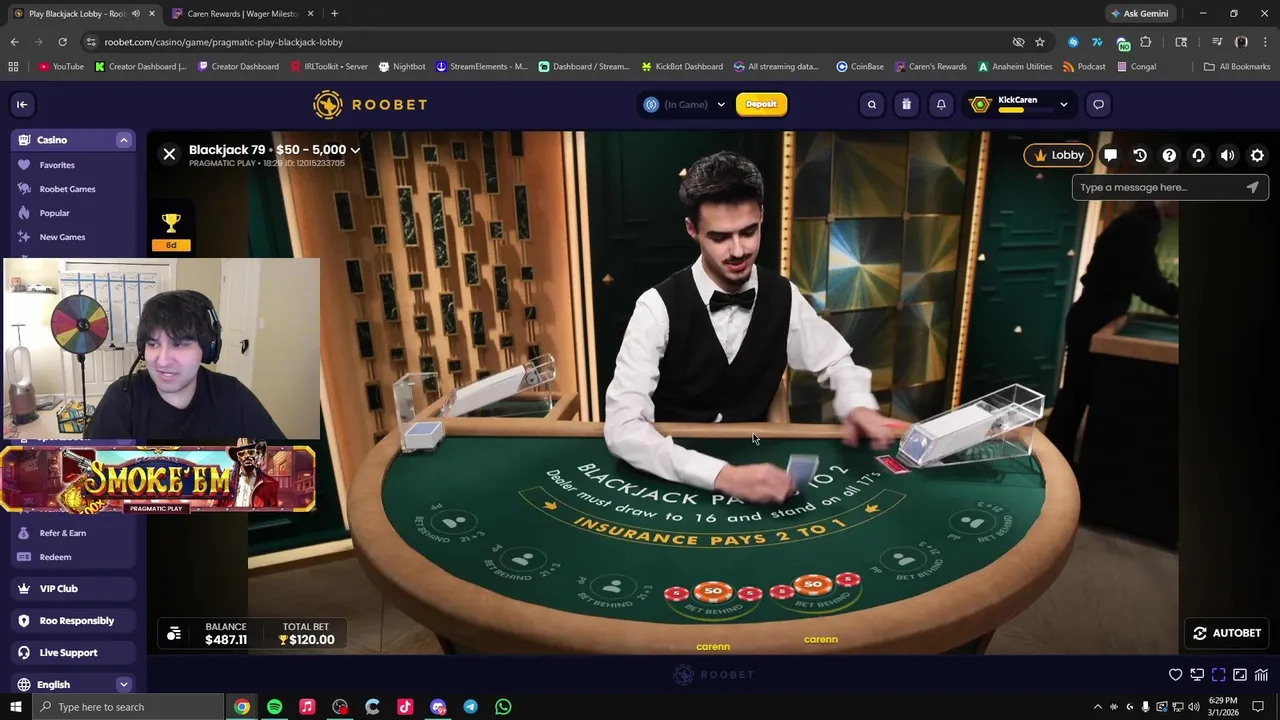1280x720 pixels.
Task: Open the YouTube bookmark
Action: pos(61,67)
